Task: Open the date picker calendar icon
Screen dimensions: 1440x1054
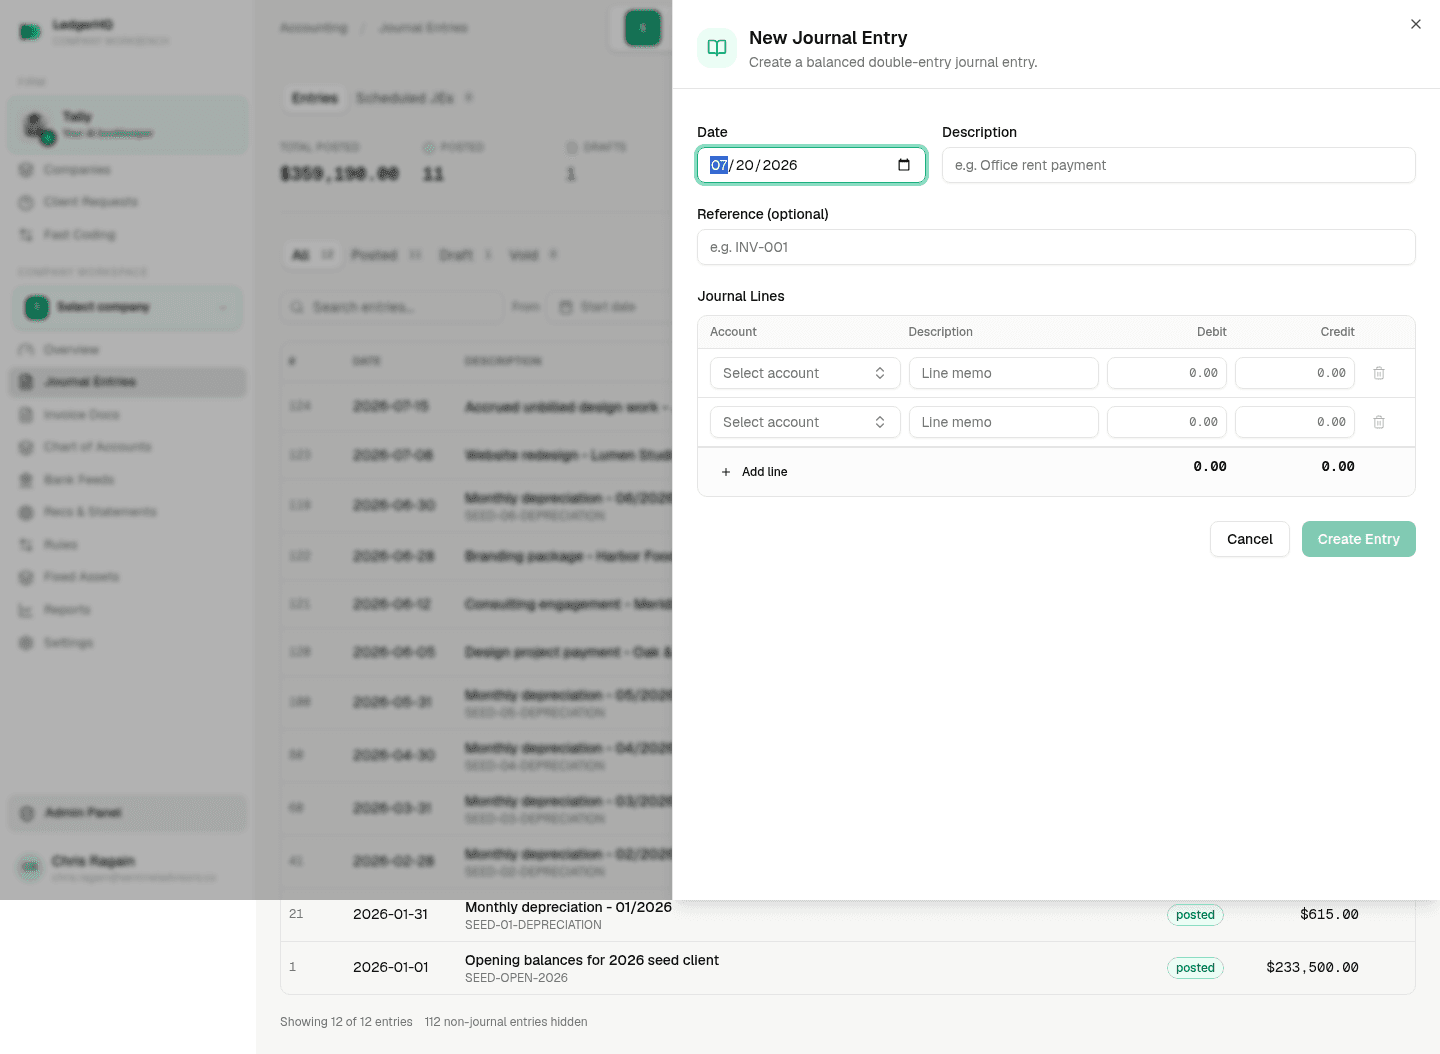Action: tap(904, 165)
